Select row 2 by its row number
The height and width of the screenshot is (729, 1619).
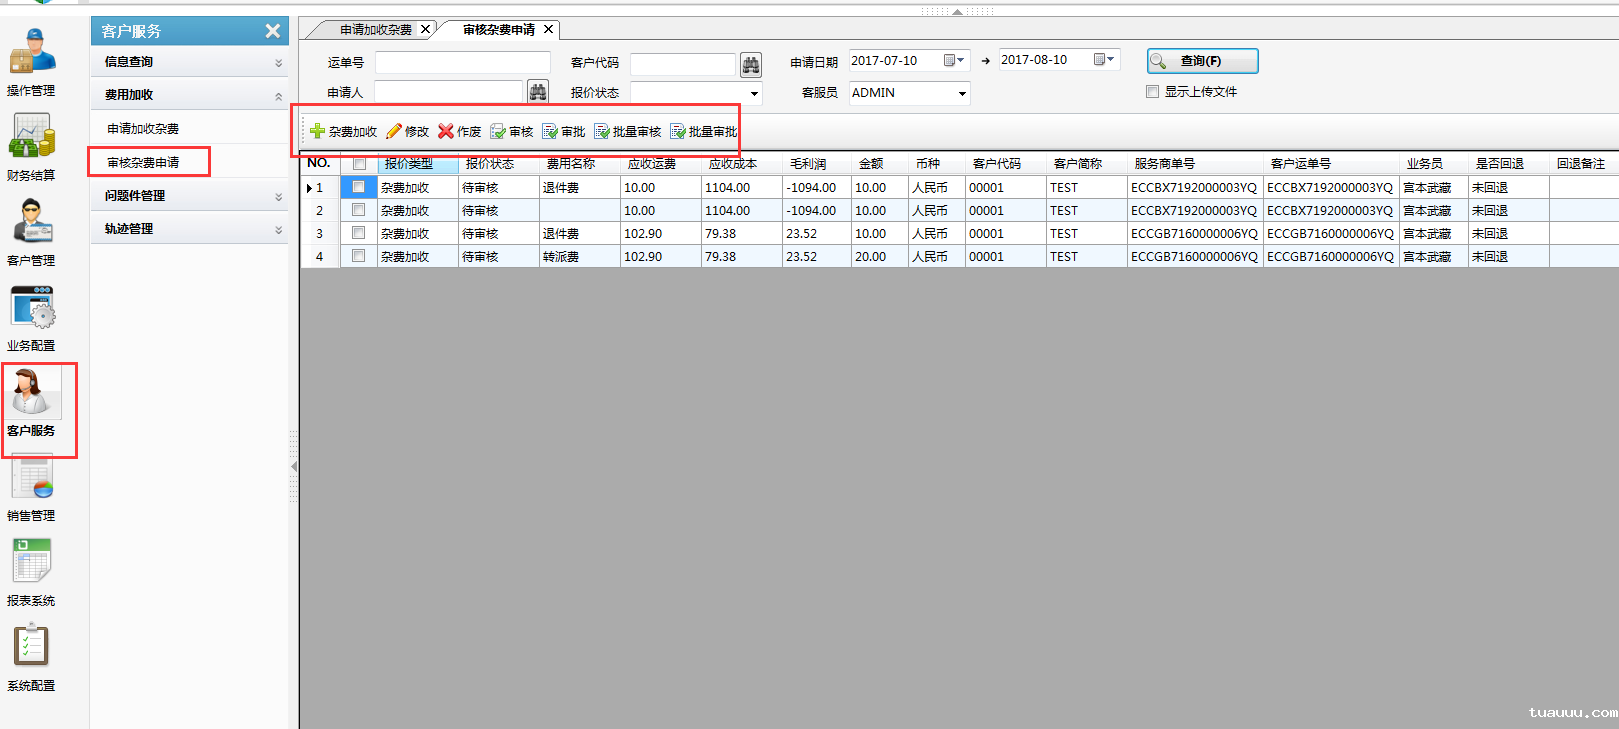click(x=320, y=211)
